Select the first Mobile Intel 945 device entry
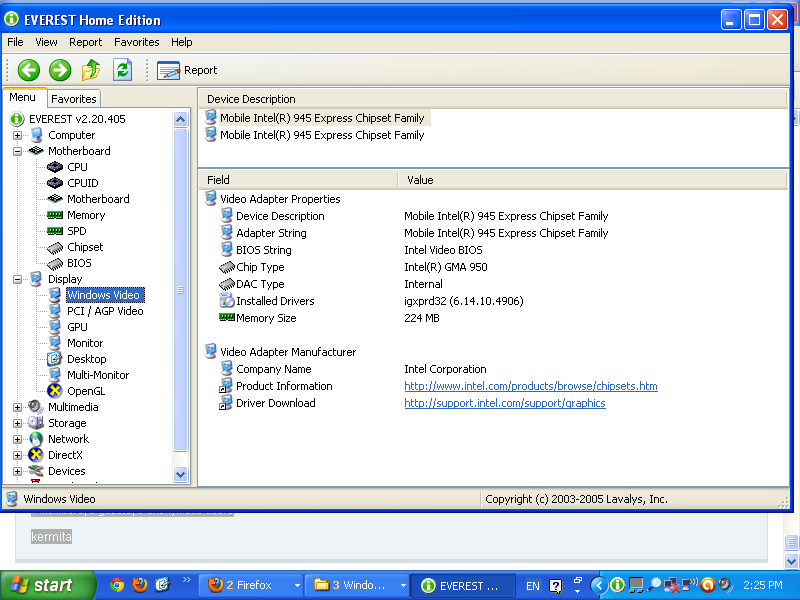 (322, 118)
